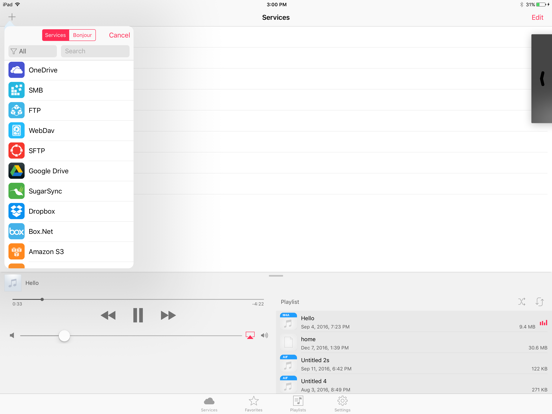Tap the Dropbox label
552x414 pixels.
click(42, 211)
